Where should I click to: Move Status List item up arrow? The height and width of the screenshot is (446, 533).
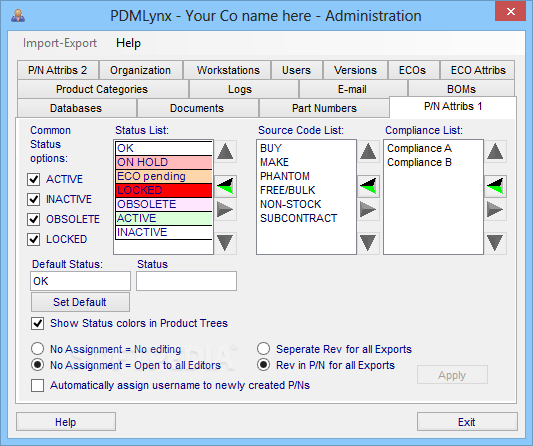225,152
